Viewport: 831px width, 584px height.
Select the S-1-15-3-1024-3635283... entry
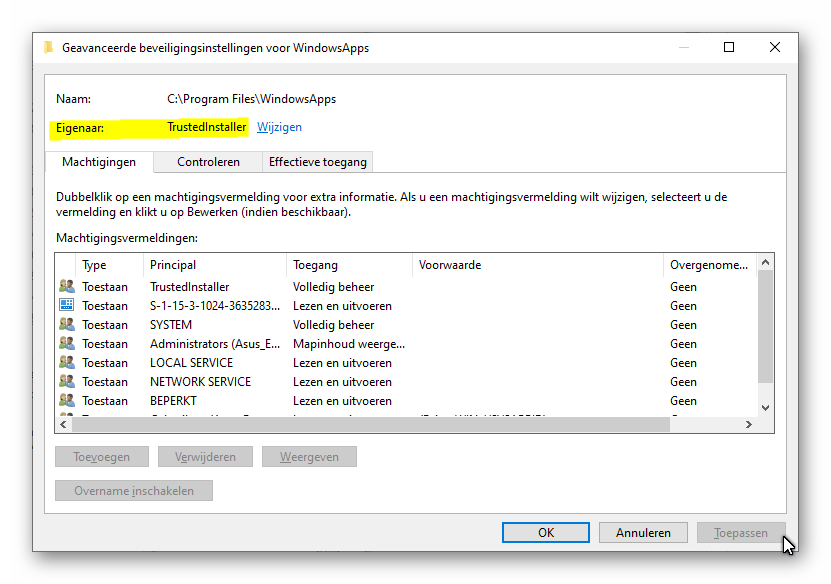[x=215, y=306]
